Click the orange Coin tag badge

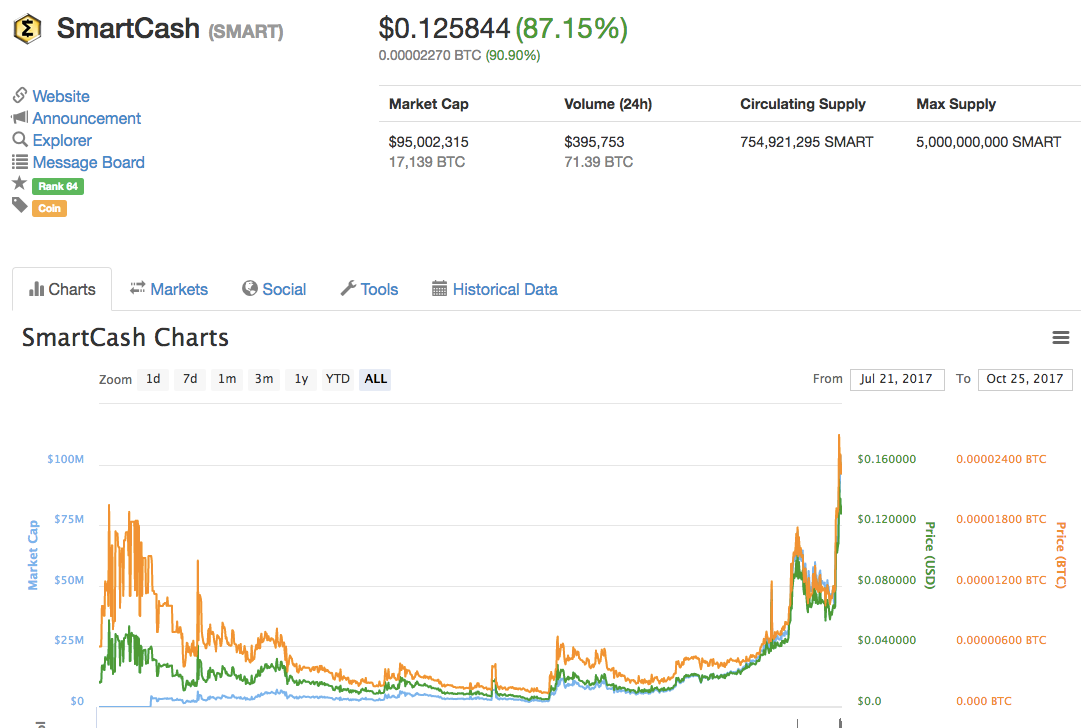point(50,208)
